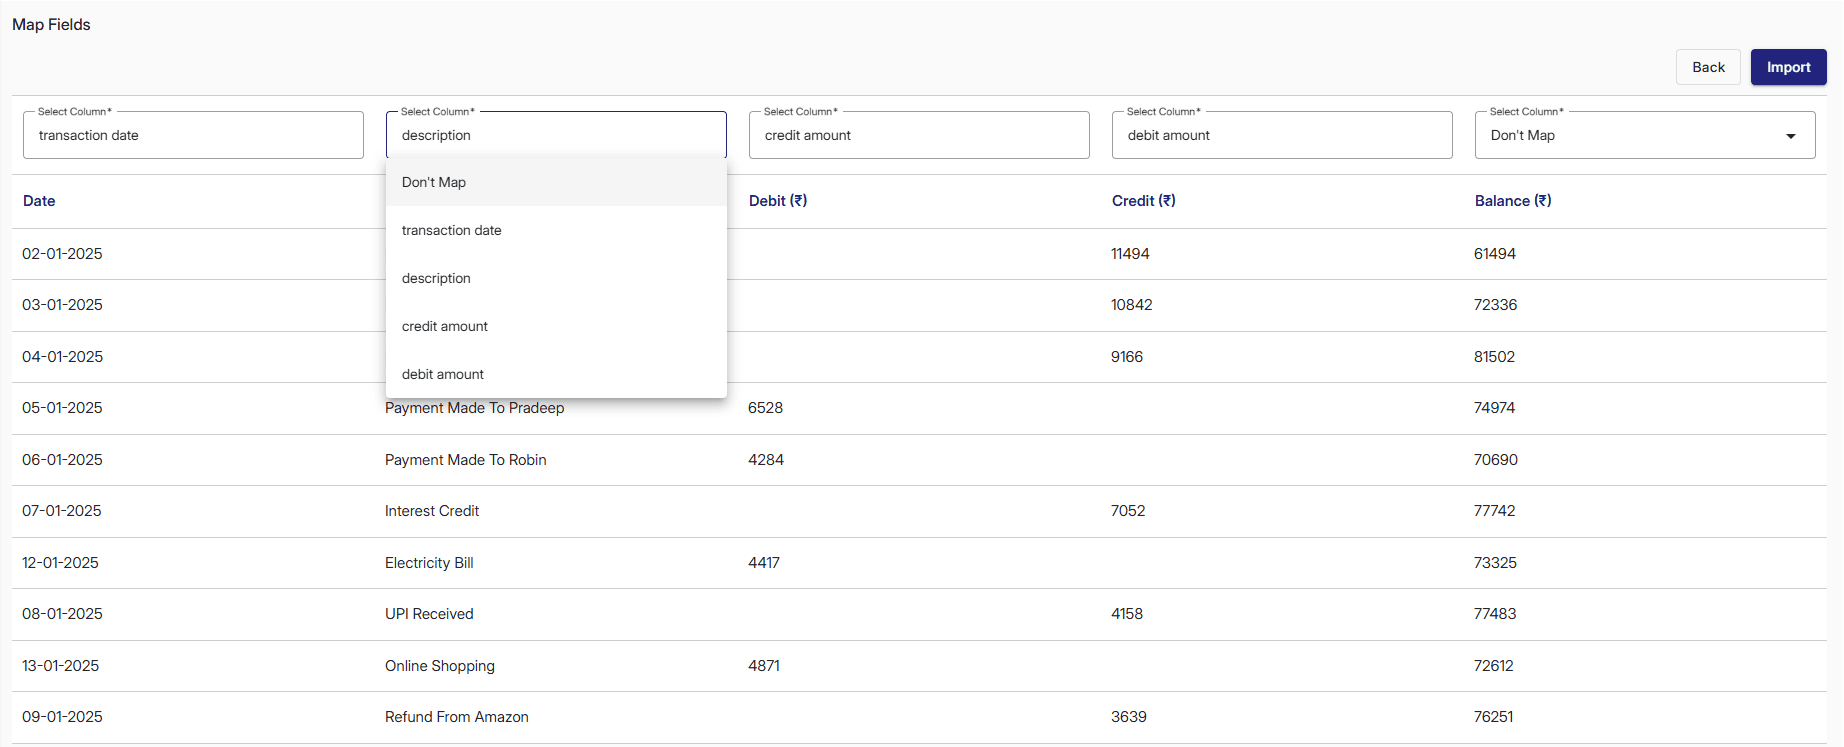
Task: Open the "transaction date" column selector
Action: tap(193, 135)
